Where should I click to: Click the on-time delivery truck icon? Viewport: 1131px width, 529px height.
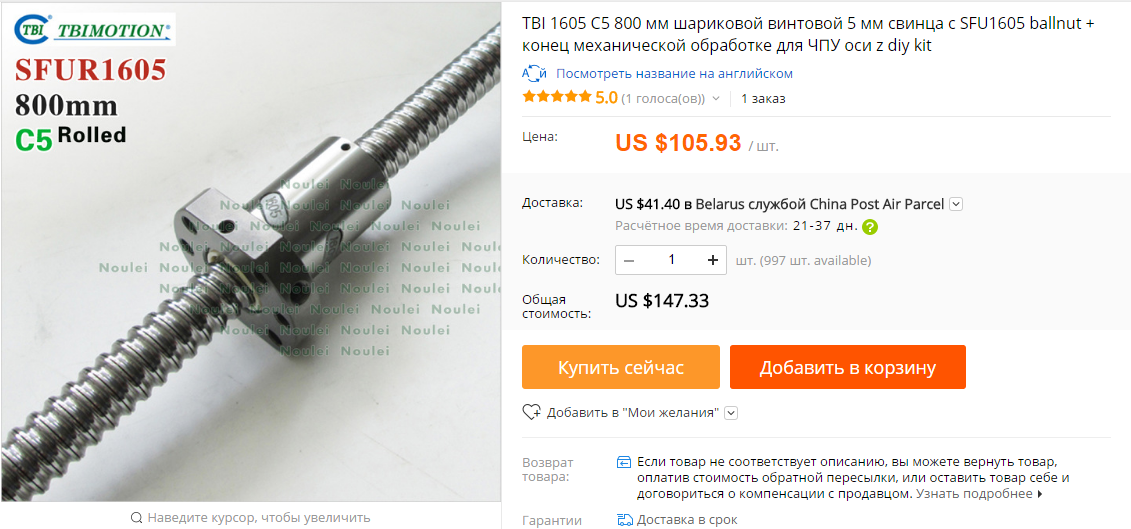pos(625,520)
